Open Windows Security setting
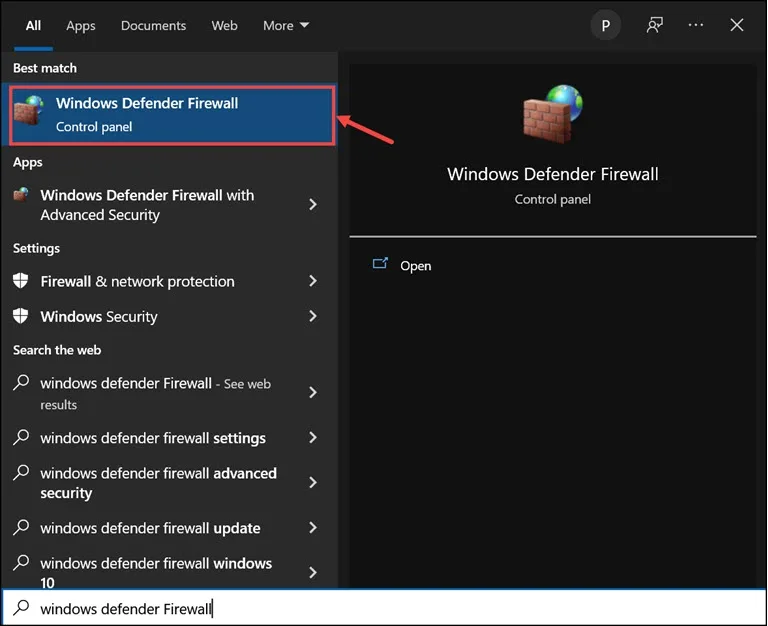The width and height of the screenshot is (768, 626). click(x=168, y=316)
